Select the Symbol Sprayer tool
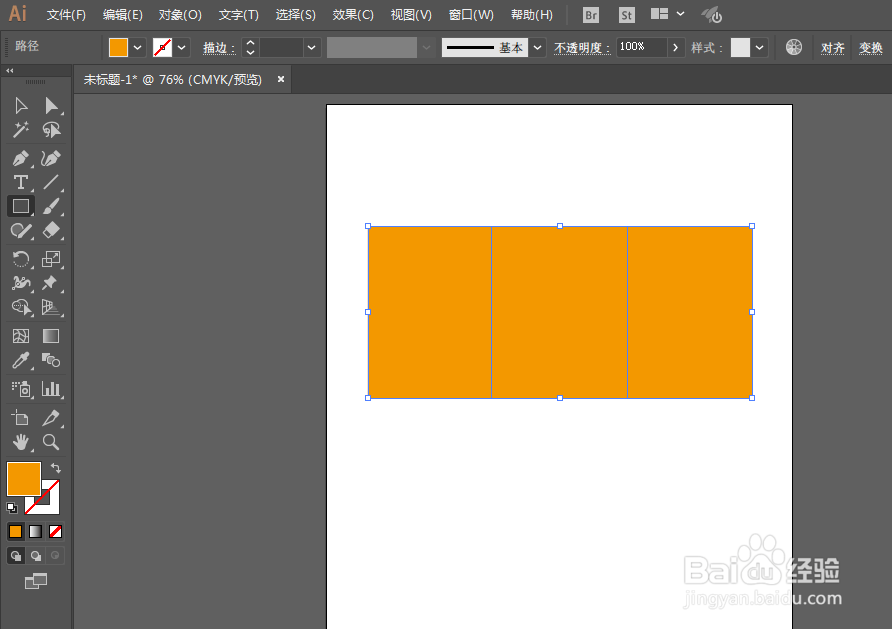This screenshot has width=892, height=629. click(21, 389)
